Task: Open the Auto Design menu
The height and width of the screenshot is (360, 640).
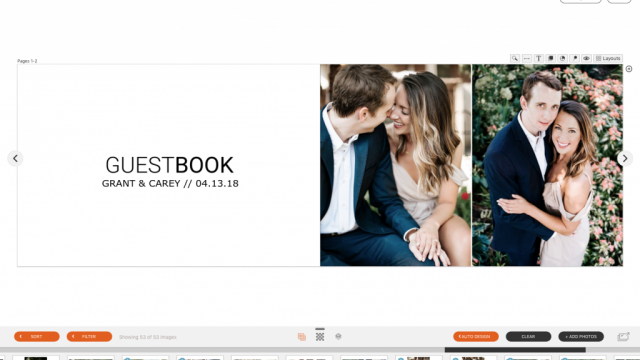Action: tap(476, 336)
